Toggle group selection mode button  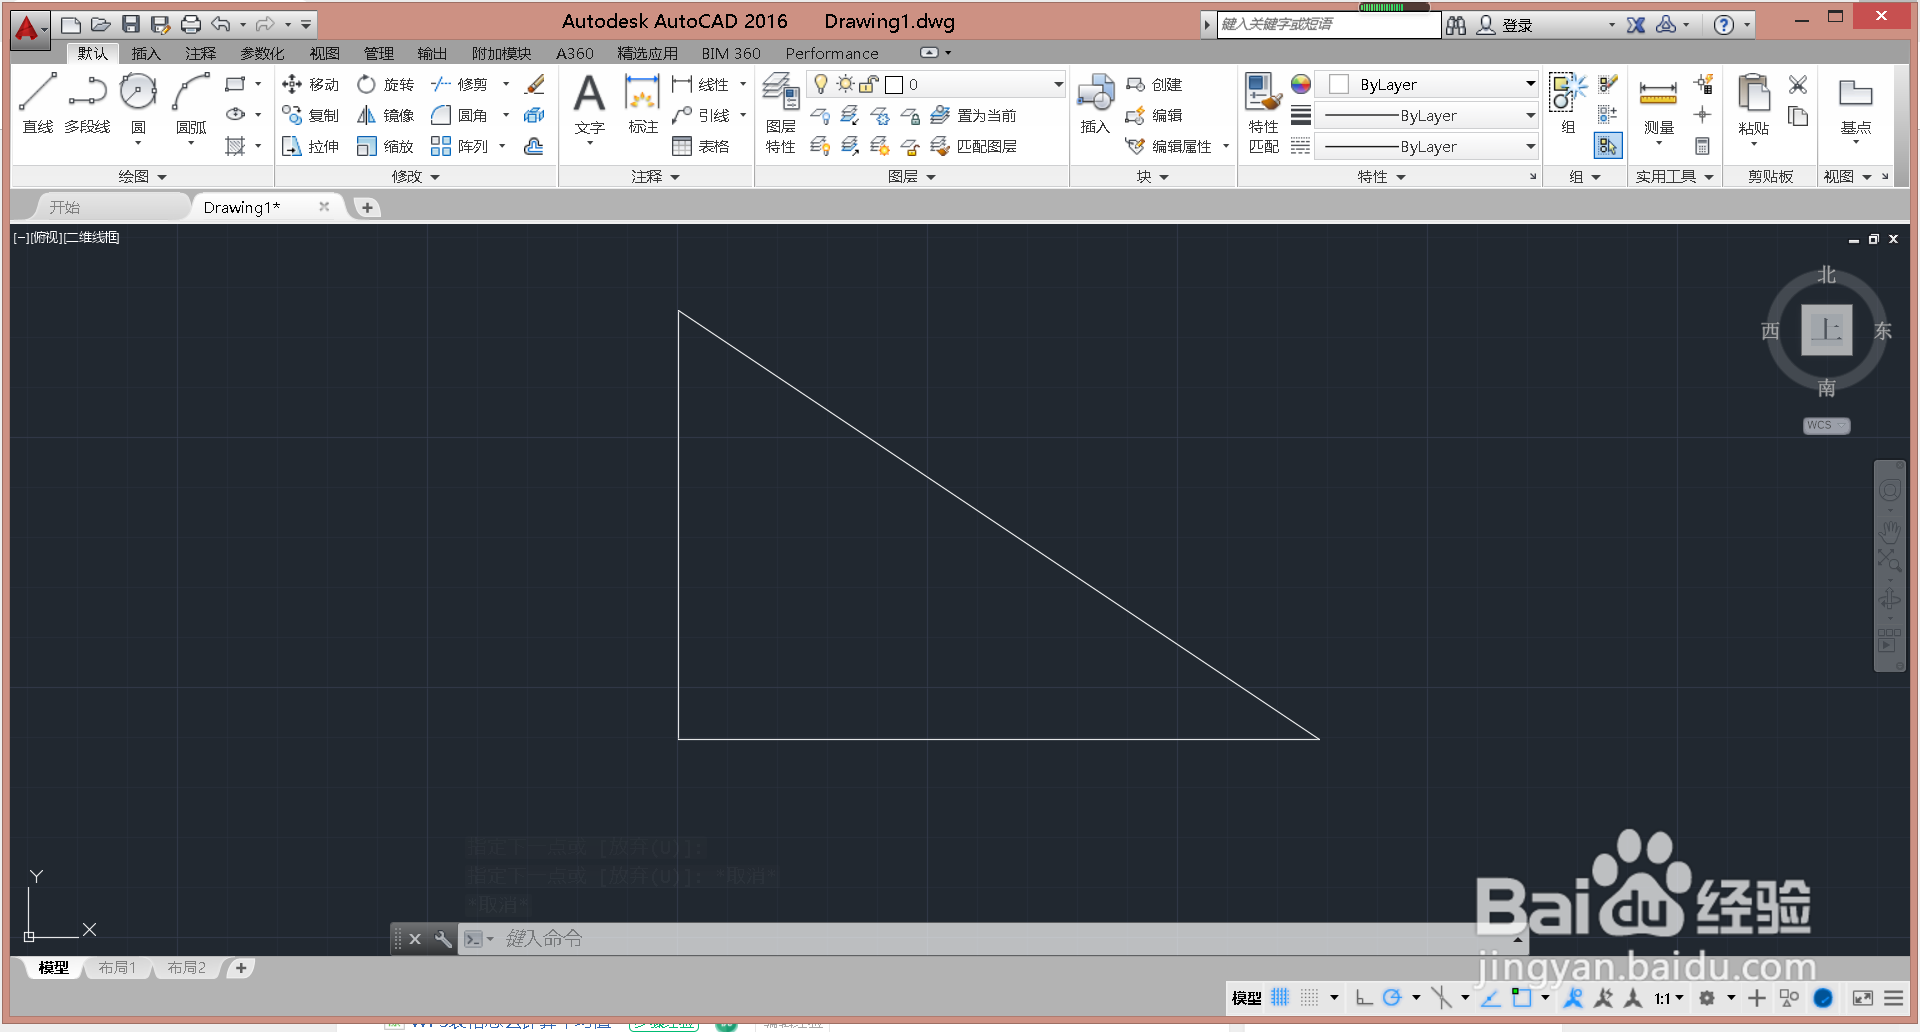coord(1608,146)
